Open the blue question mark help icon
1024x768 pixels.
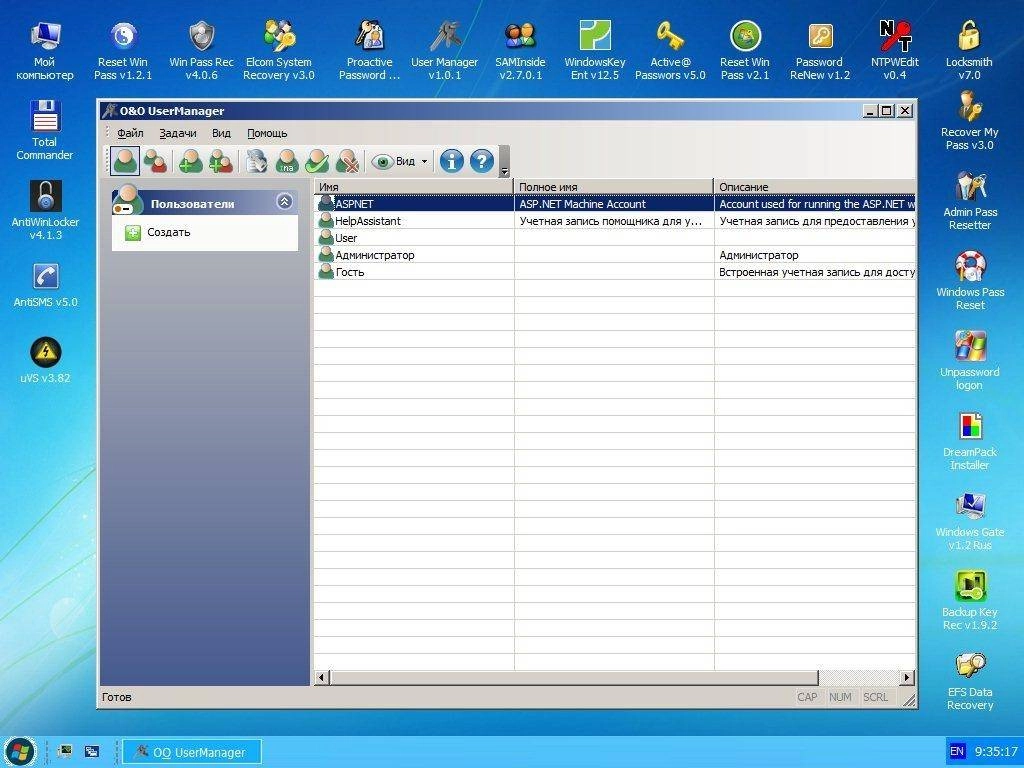pyautogui.click(x=482, y=161)
